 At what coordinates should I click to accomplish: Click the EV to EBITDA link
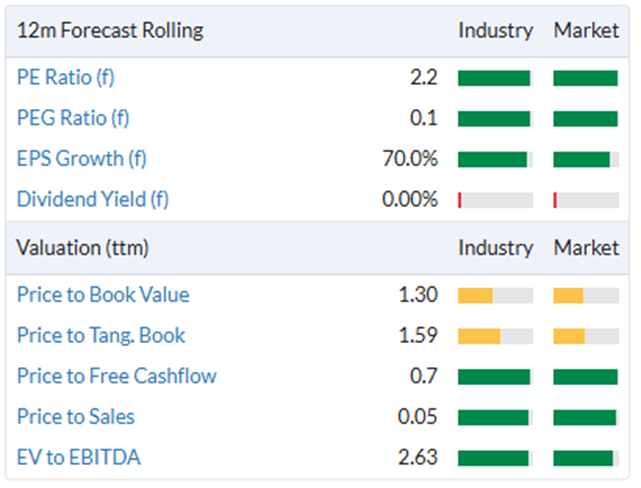78,457
